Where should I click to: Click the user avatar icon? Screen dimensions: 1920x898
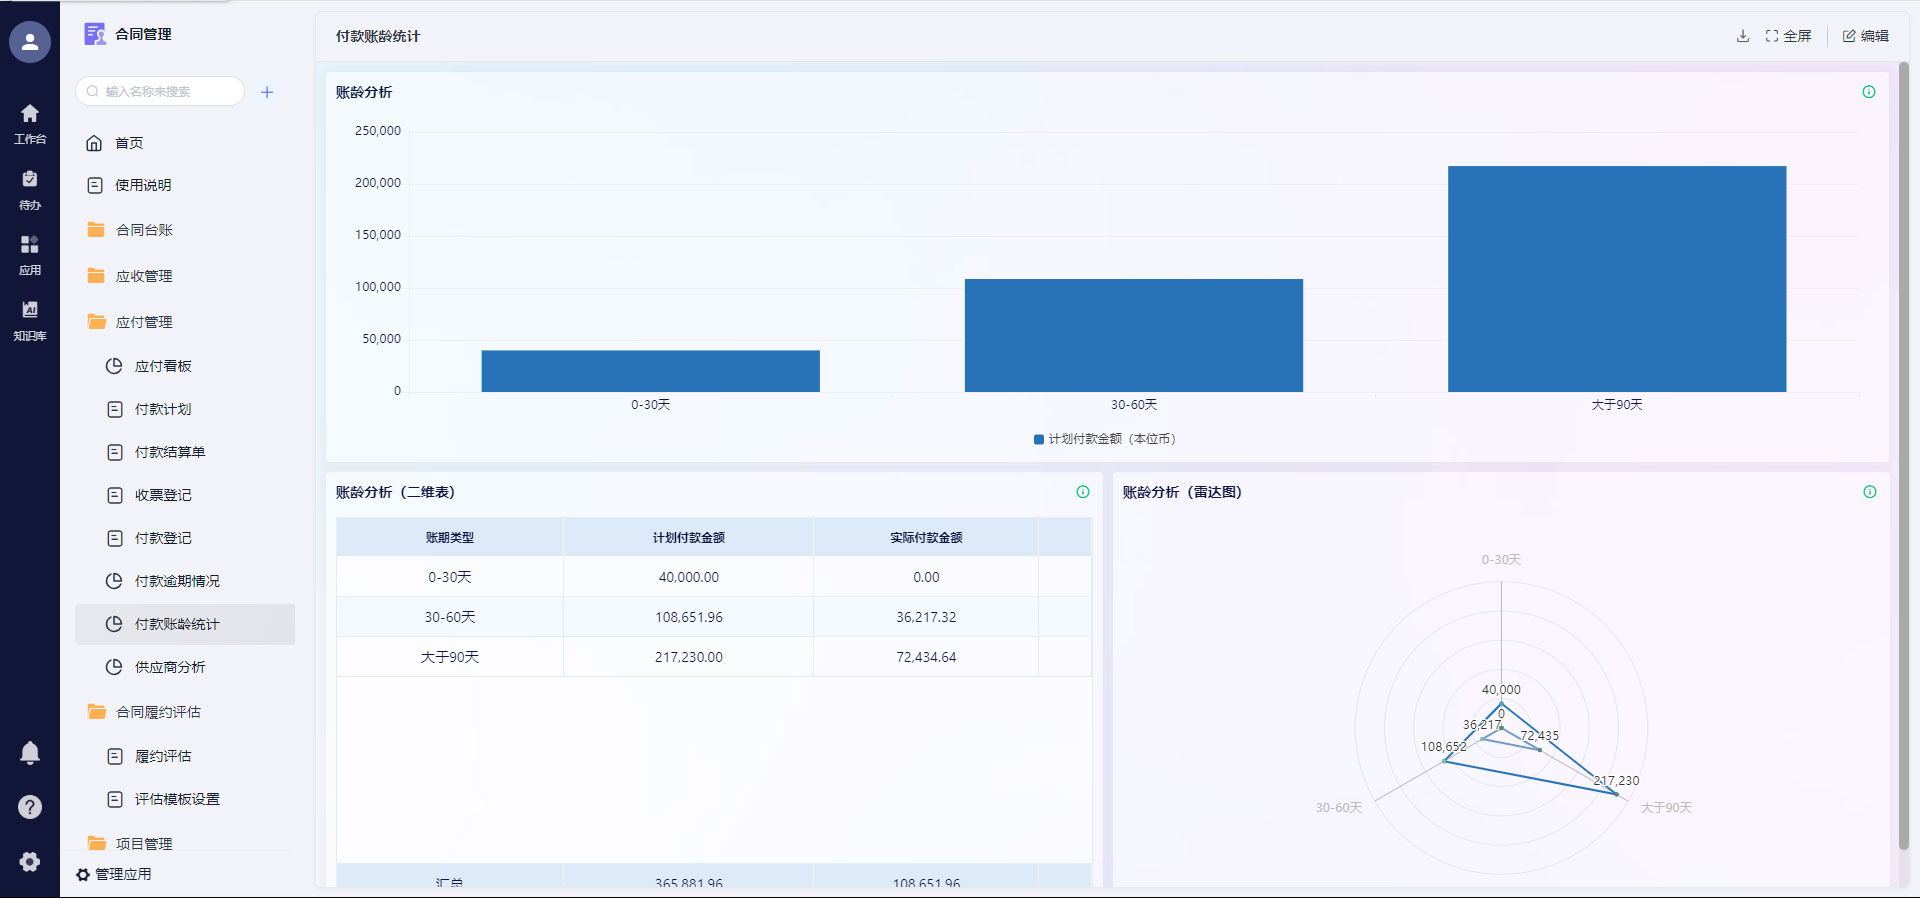[30, 42]
